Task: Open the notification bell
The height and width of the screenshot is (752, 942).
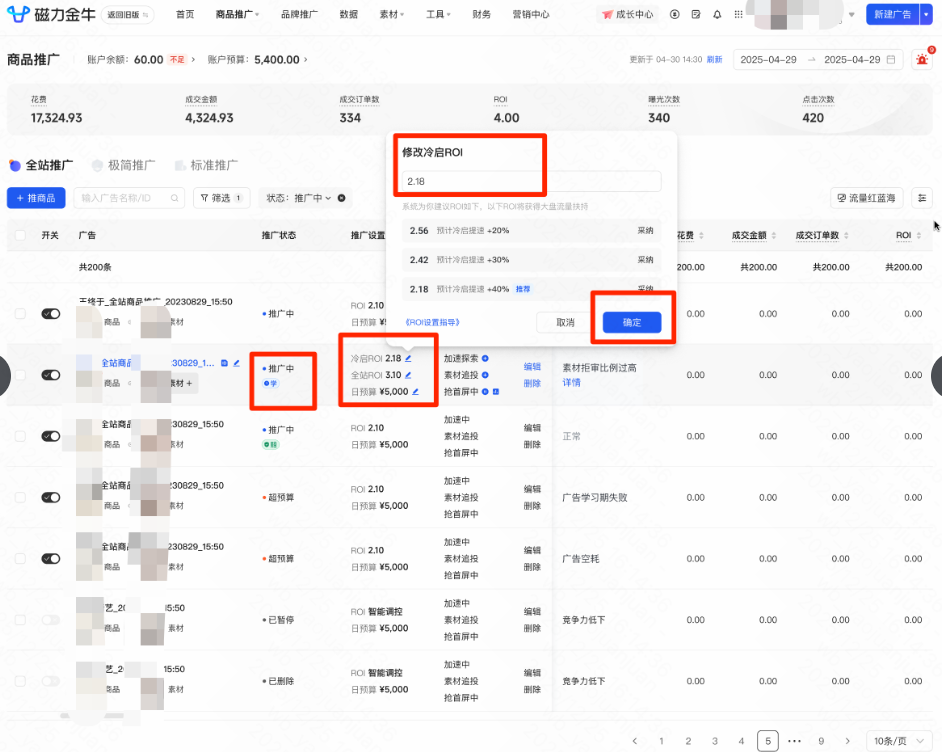Action: pyautogui.click(x=717, y=14)
